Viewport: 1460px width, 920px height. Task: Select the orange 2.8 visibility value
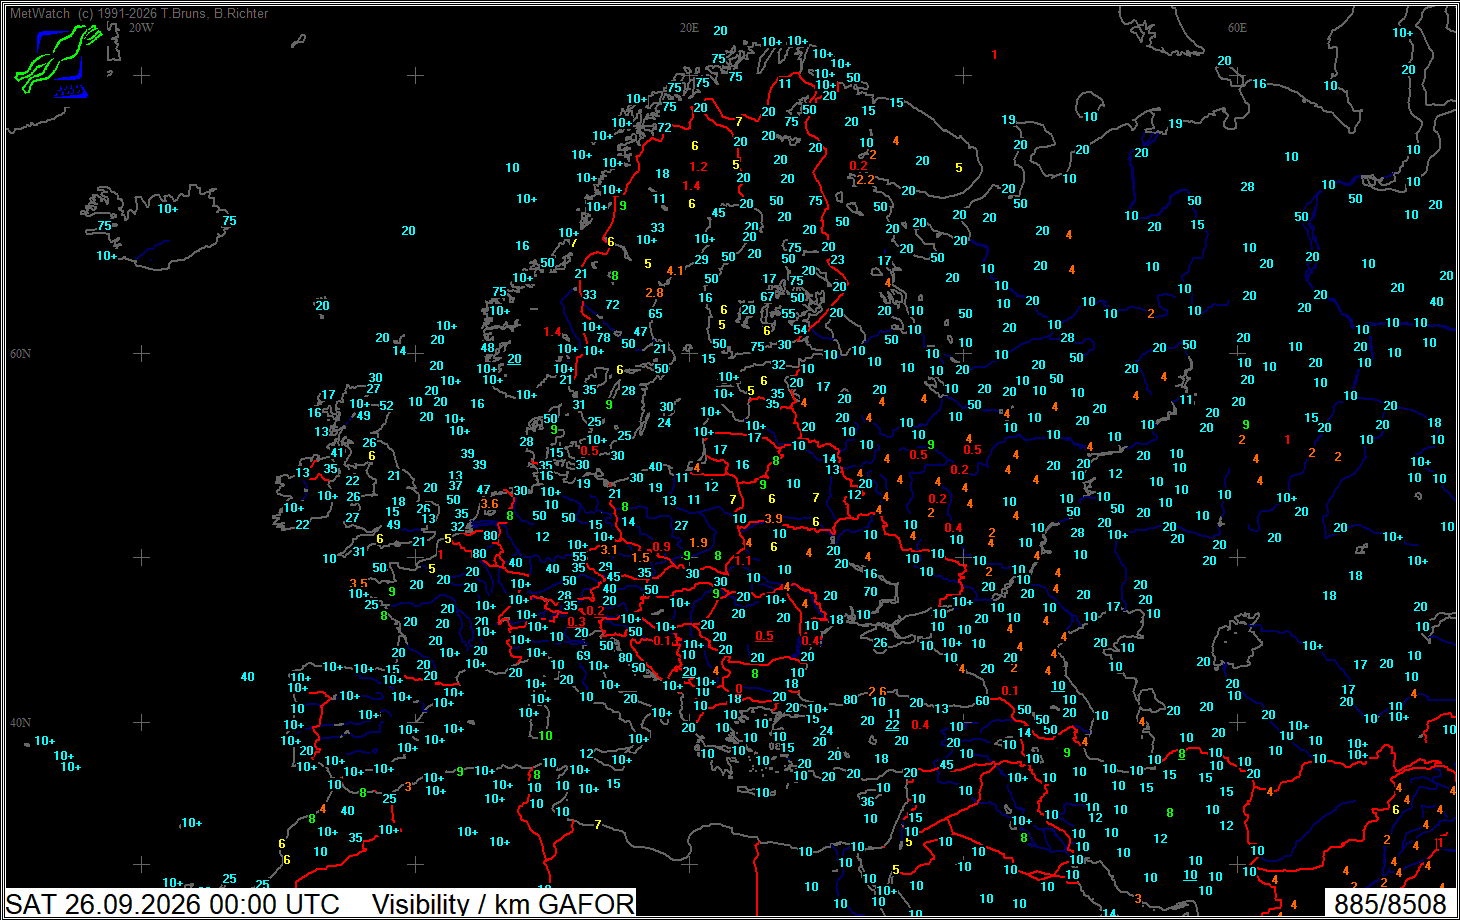654,293
